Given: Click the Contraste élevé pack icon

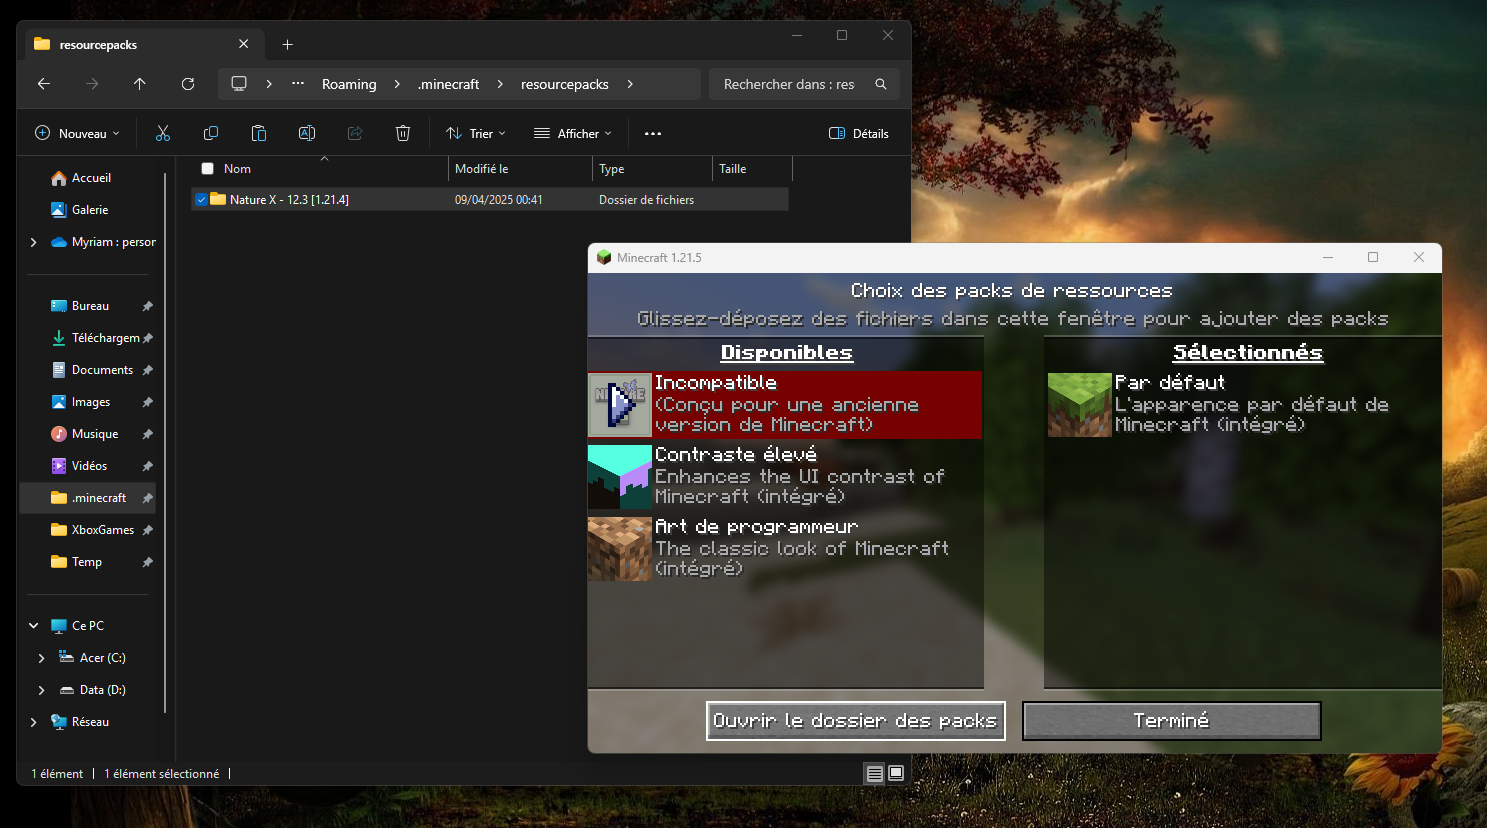Looking at the screenshot, I should tap(620, 477).
